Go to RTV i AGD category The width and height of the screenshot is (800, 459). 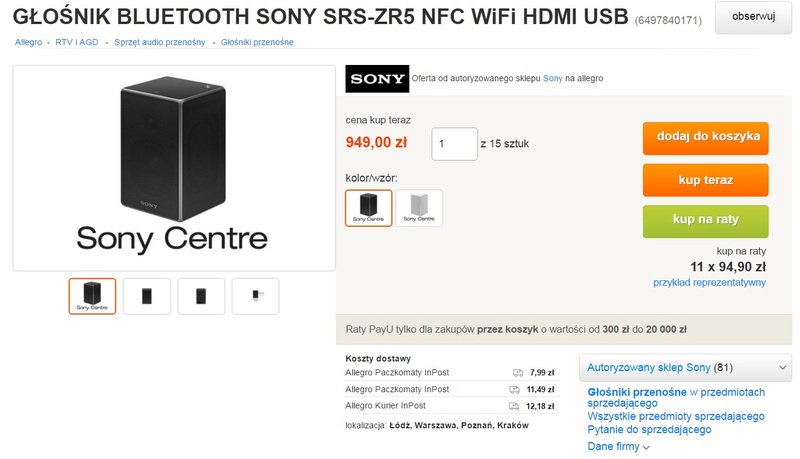77,42
